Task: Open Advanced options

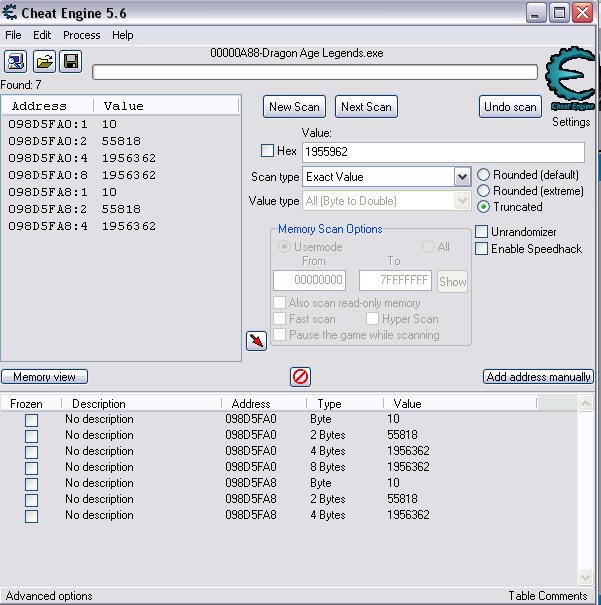Action: tap(49, 596)
